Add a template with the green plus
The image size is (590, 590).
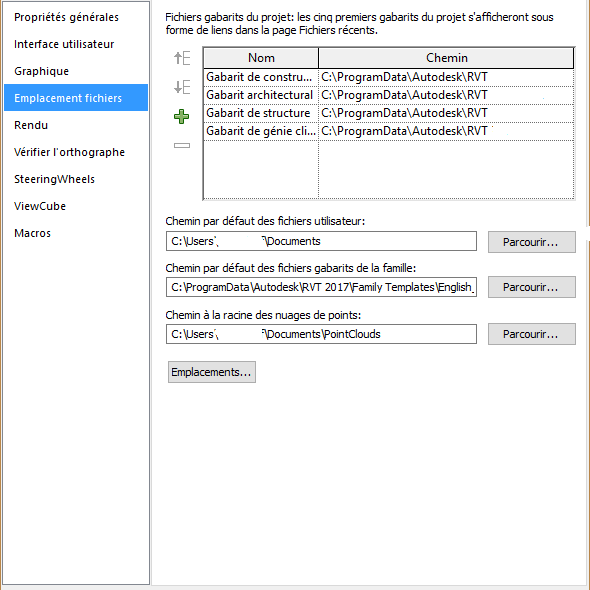point(181,117)
